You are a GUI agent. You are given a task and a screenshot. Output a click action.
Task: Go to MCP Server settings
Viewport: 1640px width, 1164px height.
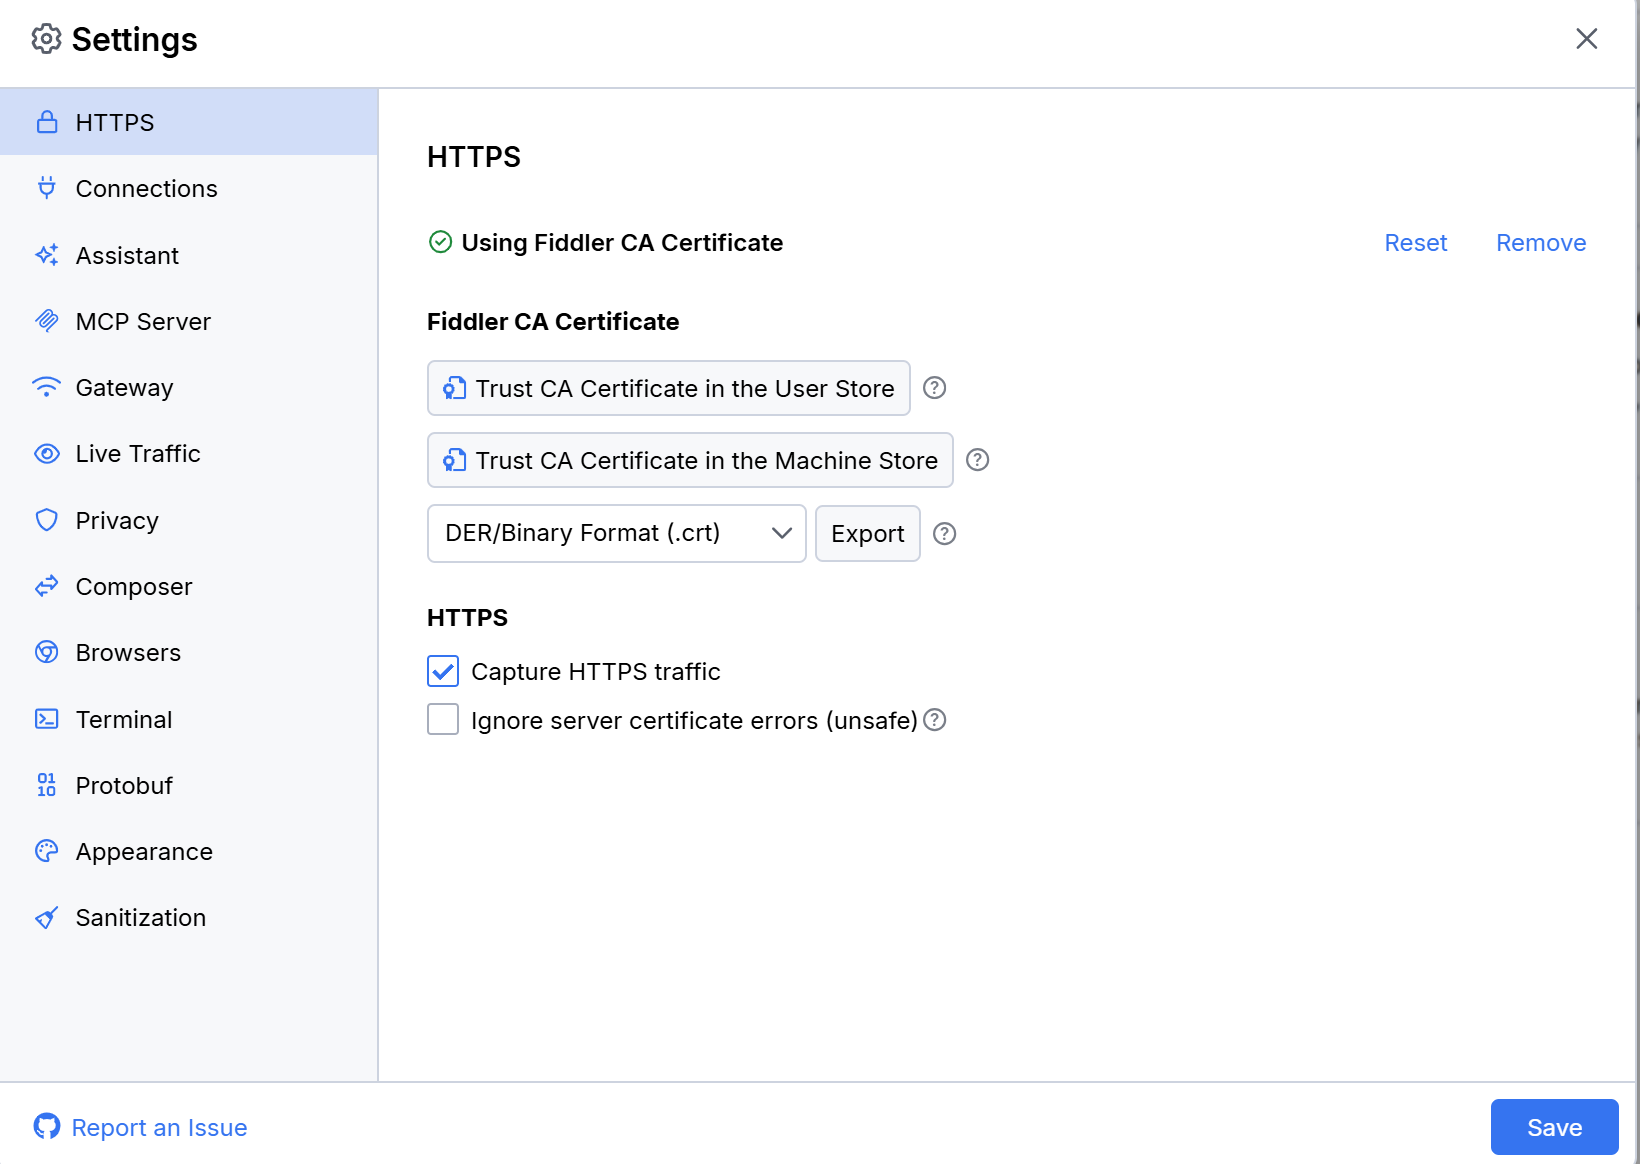point(189,321)
